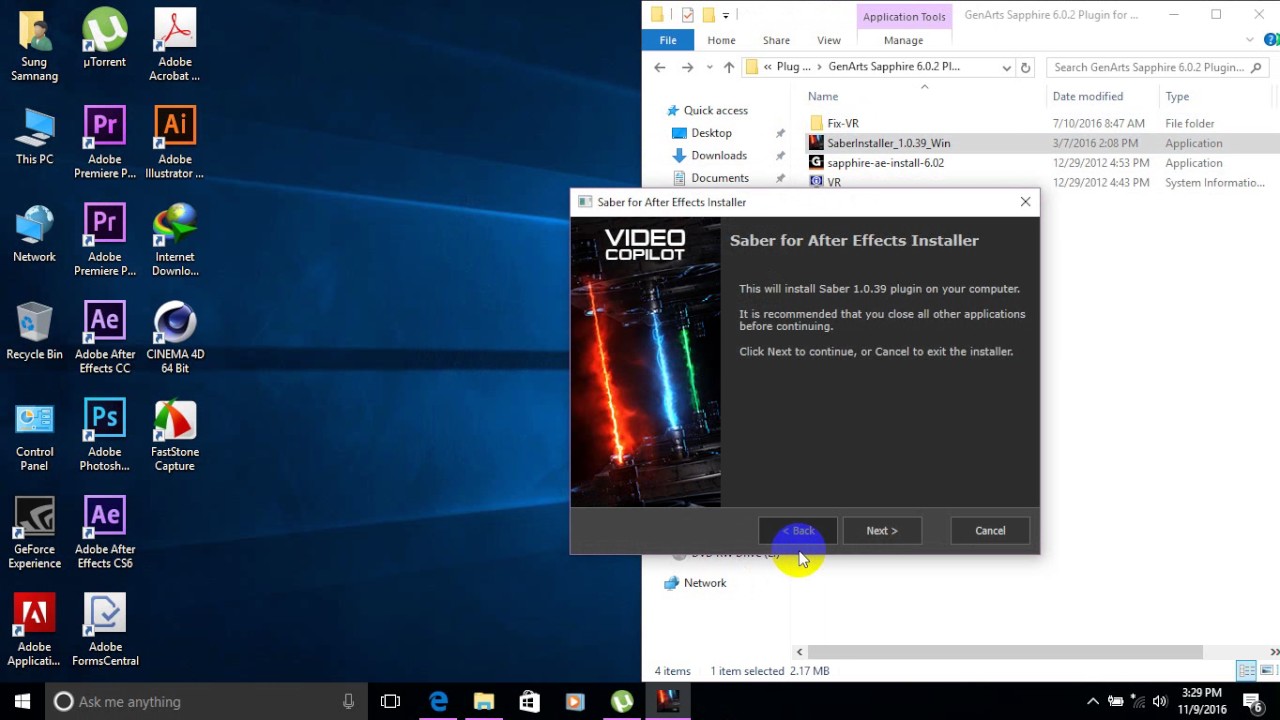The image size is (1280, 720).
Task: Click the Explorer horizontal scrollbar
Action: click(1005, 652)
